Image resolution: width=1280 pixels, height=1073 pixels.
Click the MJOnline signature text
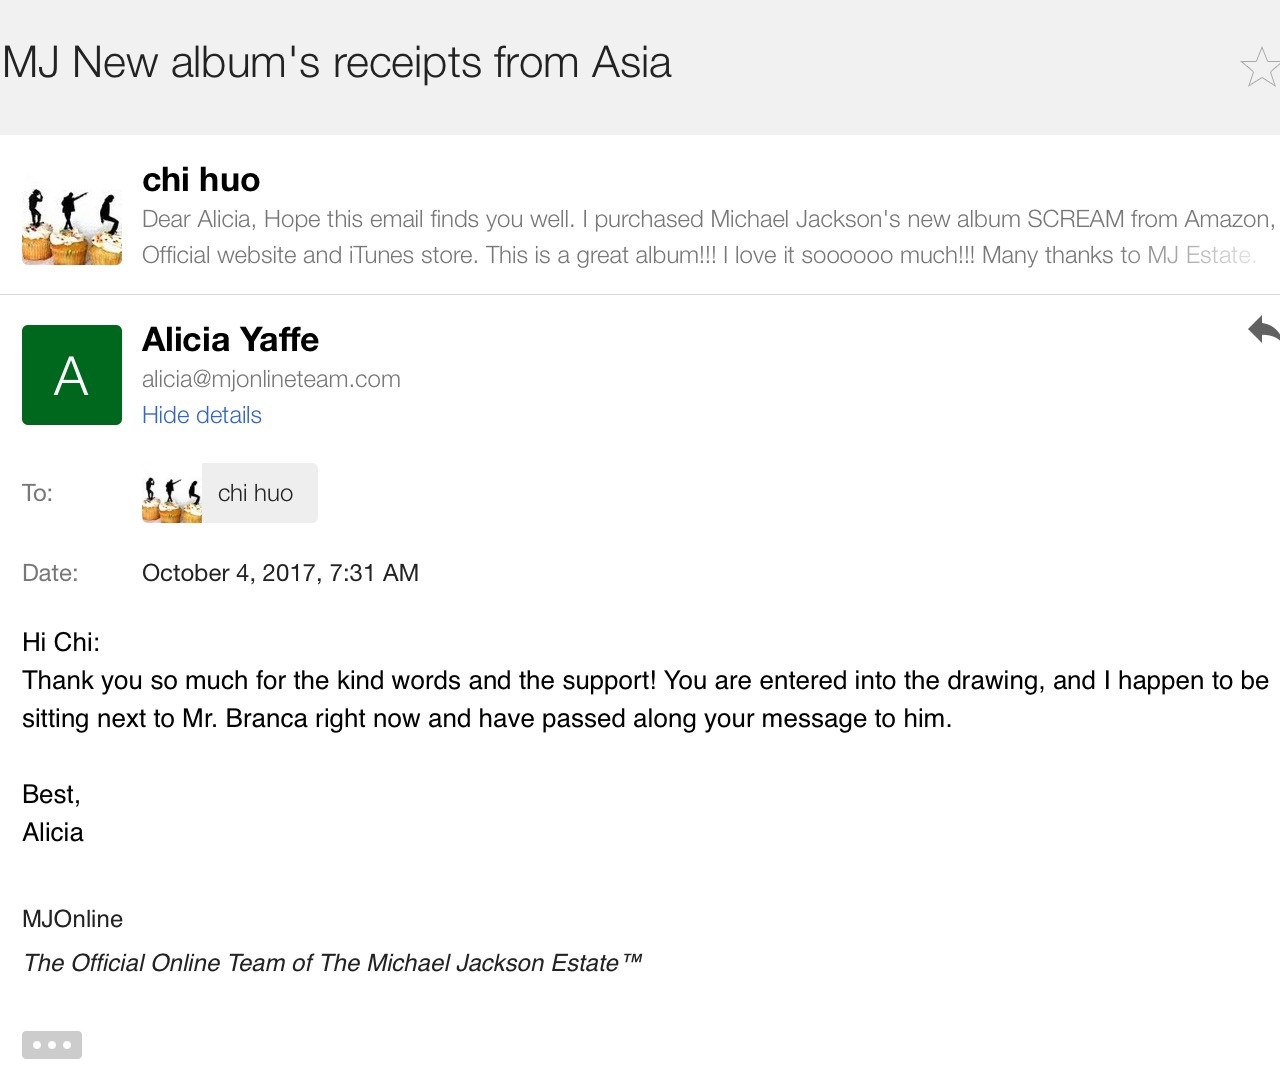click(73, 919)
